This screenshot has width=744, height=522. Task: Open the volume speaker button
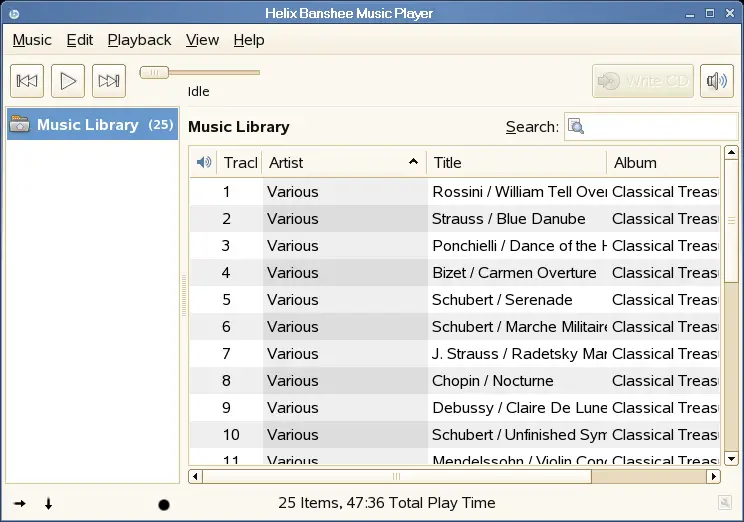pyautogui.click(x=716, y=81)
